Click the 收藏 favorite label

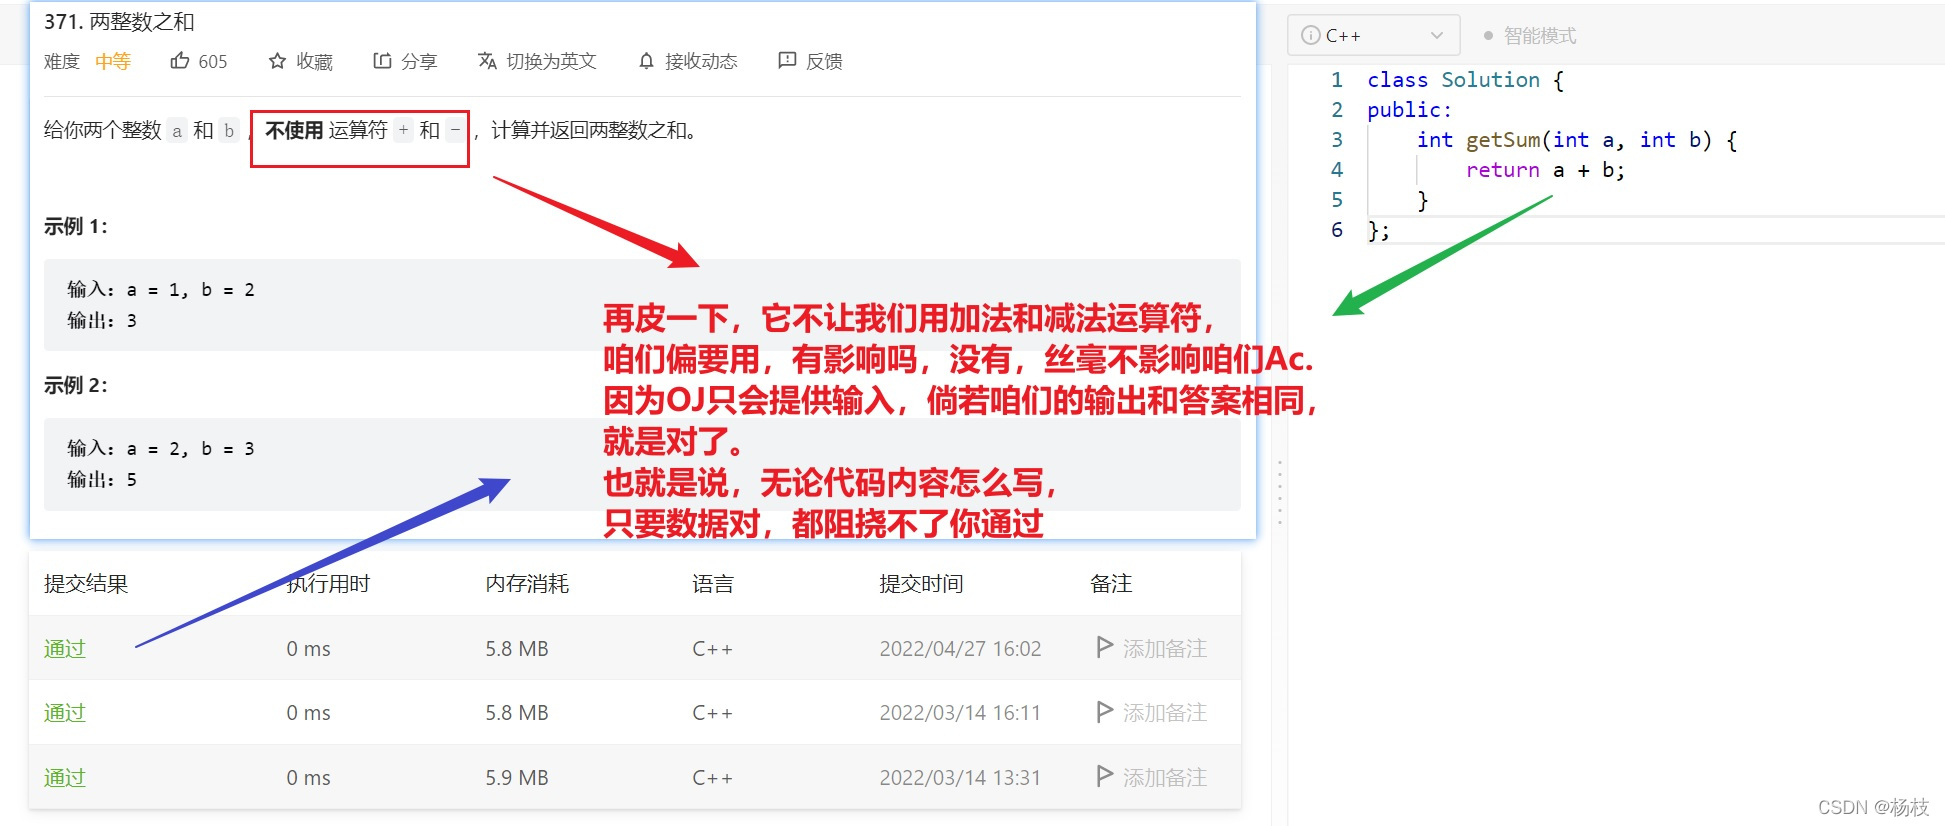click(314, 62)
